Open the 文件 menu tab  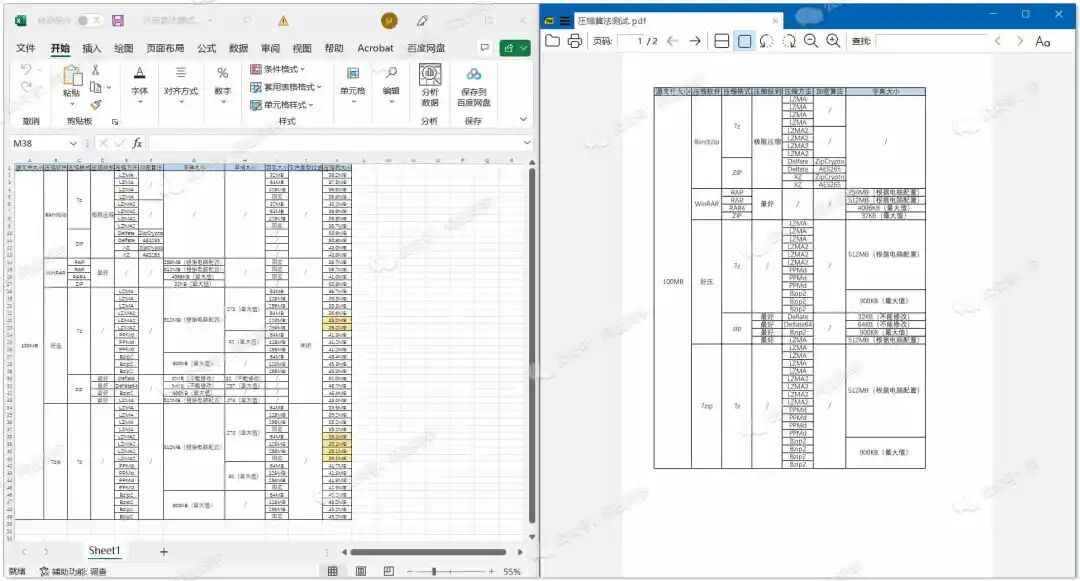pos(25,48)
